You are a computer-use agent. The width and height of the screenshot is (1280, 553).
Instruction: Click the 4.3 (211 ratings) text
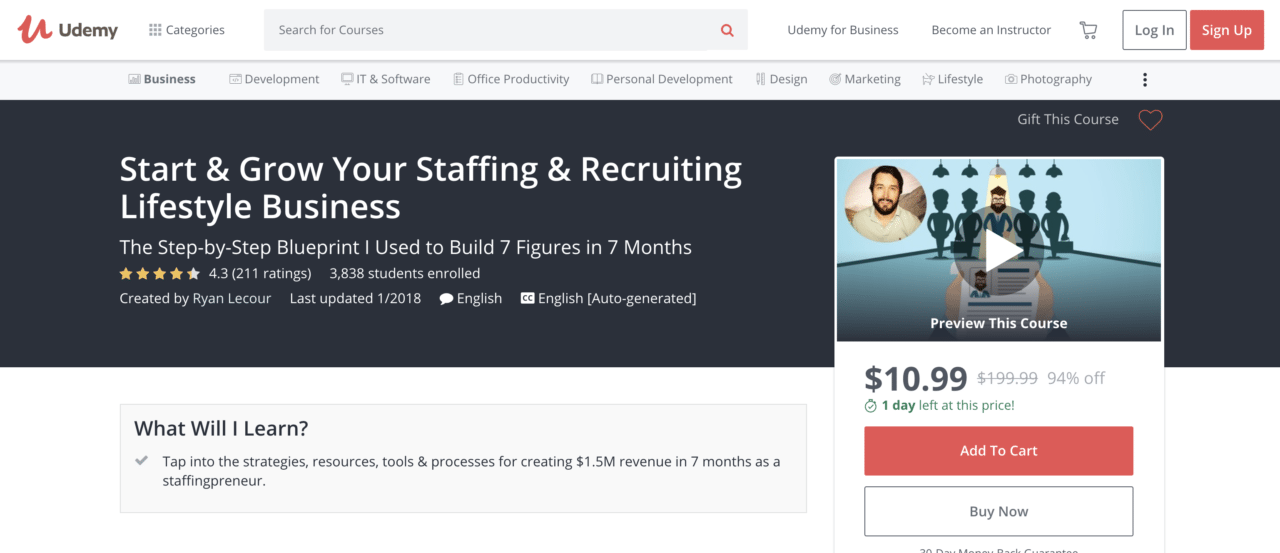click(x=260, y=273)
